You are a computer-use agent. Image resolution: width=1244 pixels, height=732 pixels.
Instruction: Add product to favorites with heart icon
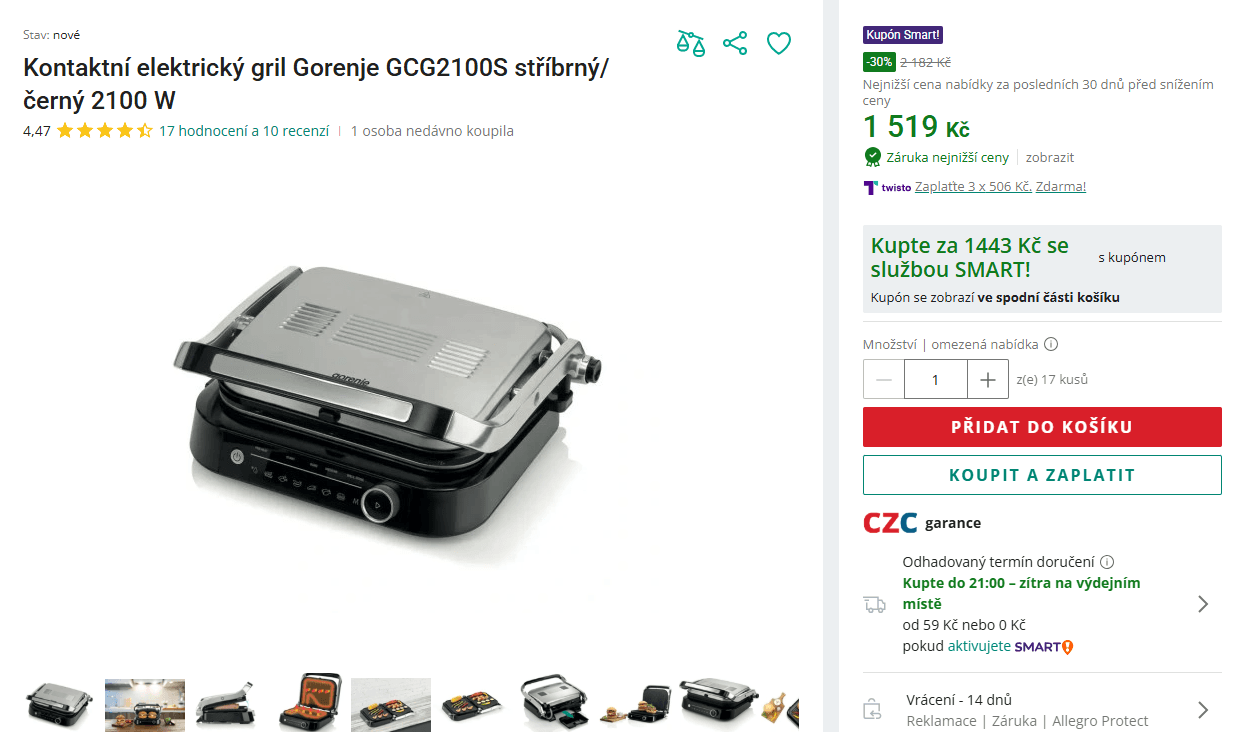click(x=779, y=43)
